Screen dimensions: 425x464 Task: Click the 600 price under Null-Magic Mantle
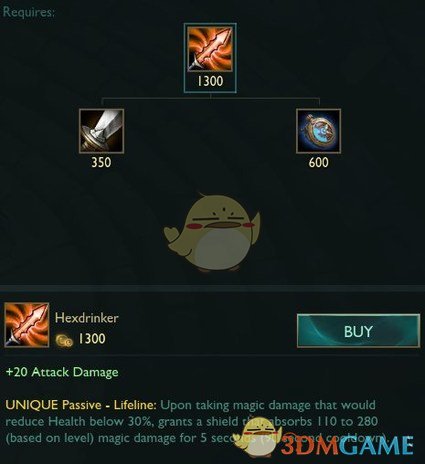point(318,162)
